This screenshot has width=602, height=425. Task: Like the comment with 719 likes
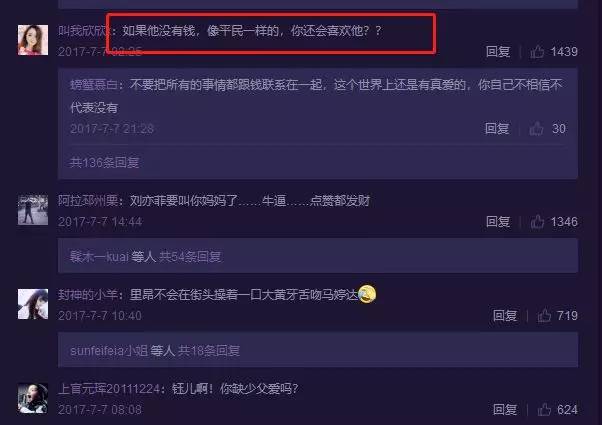pyautogui.click(x=544, y=316)
